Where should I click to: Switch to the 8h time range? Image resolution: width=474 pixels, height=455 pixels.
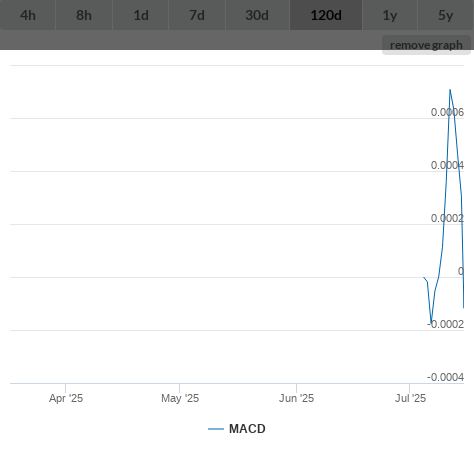coord(84,15)
